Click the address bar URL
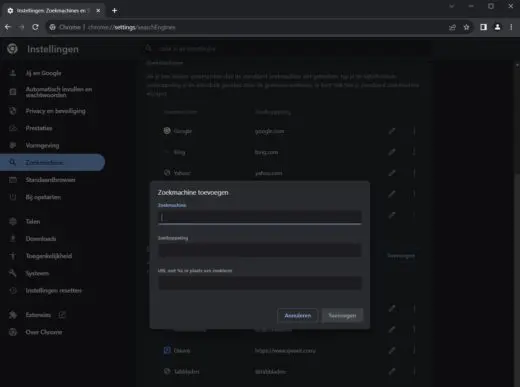The width and height of the screenshot is (520, 387). [132, 27]
